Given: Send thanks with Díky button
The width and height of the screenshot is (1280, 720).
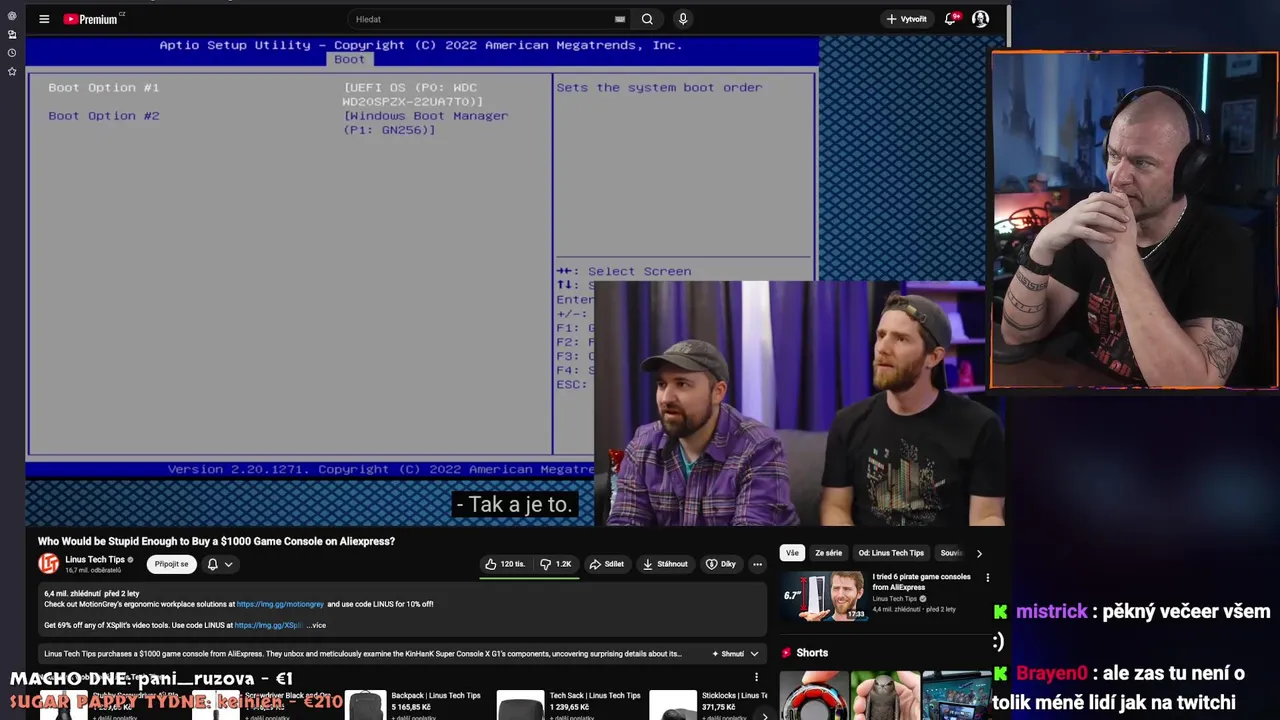Looking at the screenshot, I should [x=720, y=564].
